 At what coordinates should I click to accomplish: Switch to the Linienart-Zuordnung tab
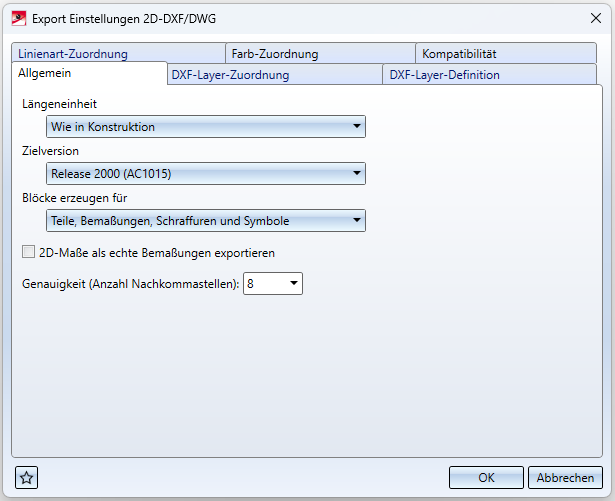click(118, 53)
